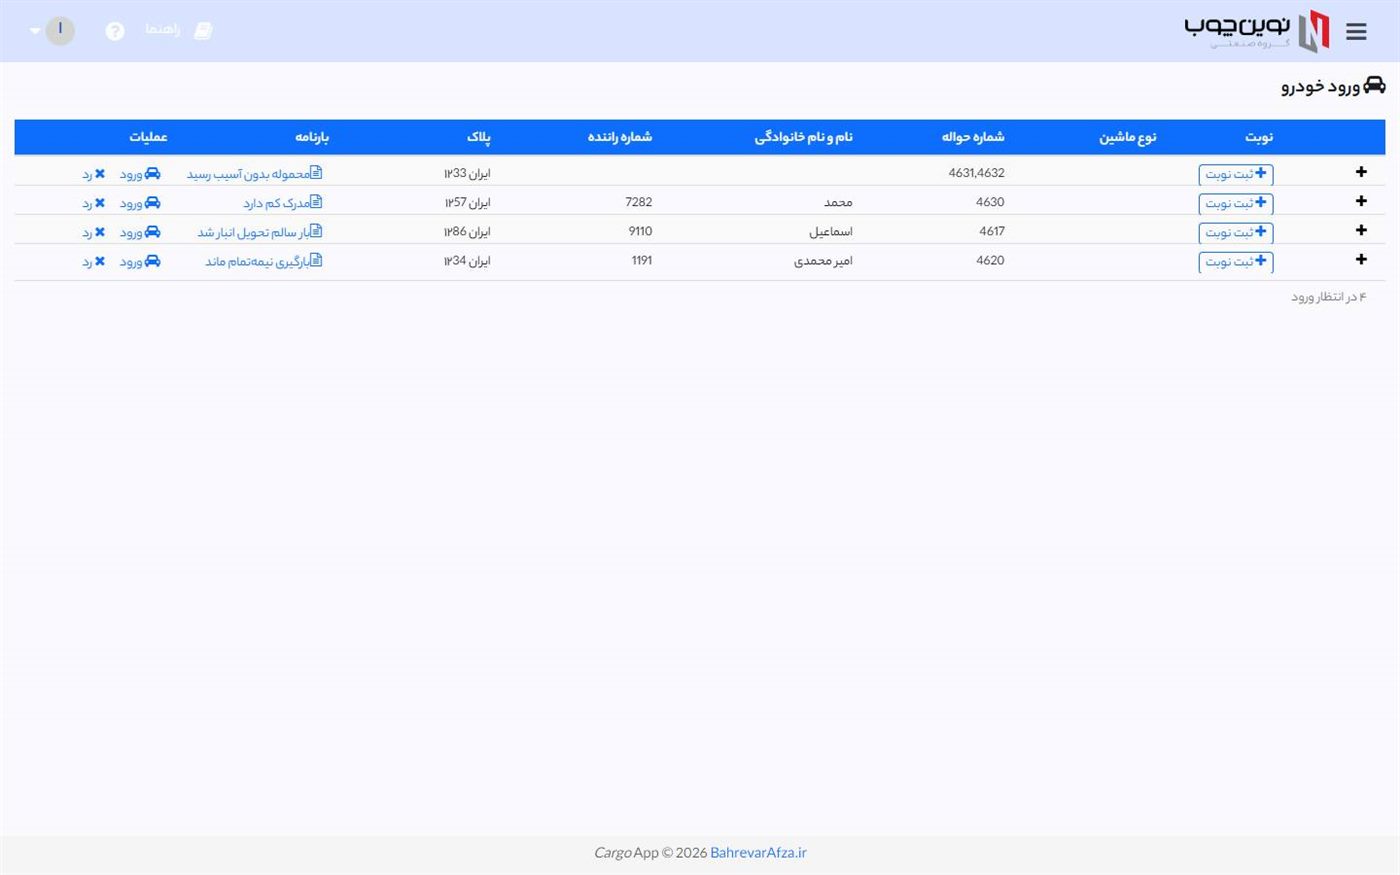
Task: Click ثبت نوبت for order 4630
Action: point(1236,203)
